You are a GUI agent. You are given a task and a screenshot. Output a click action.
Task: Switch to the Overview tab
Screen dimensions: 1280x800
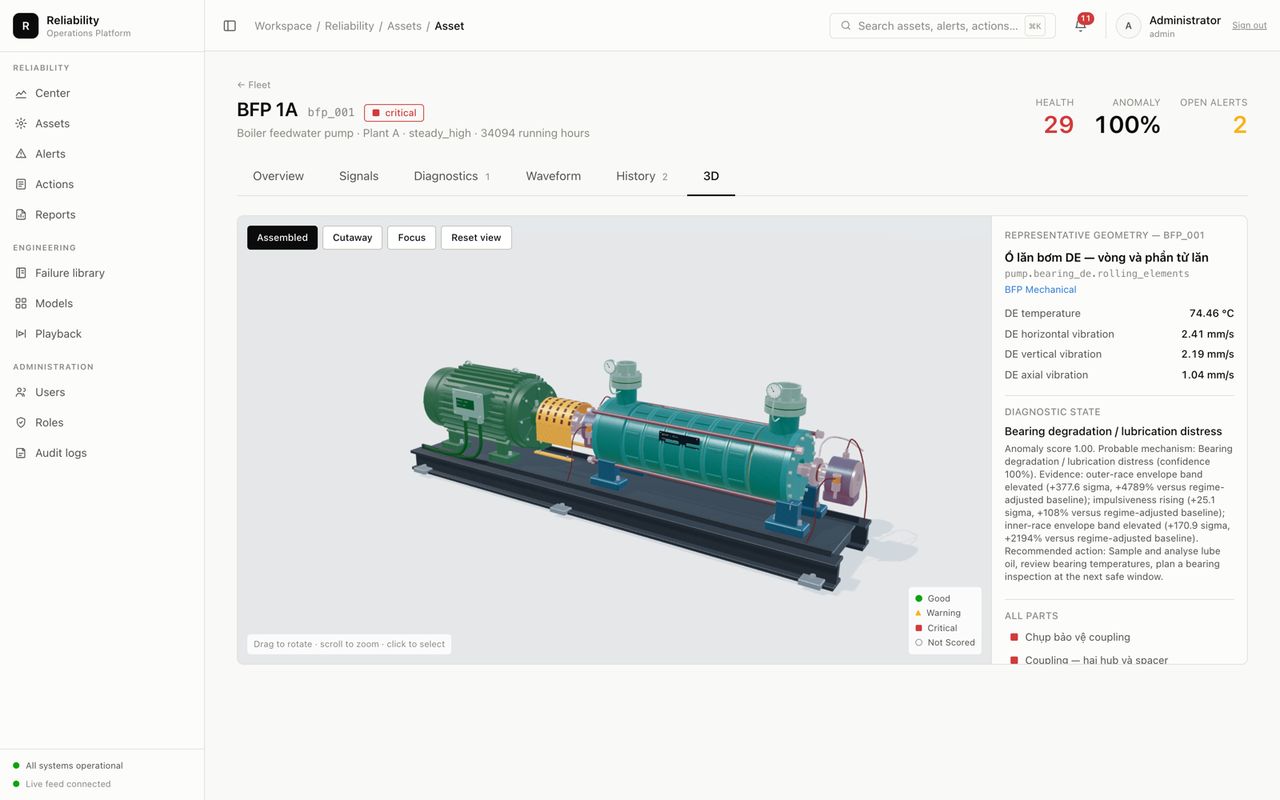click(x=278, y=176)
